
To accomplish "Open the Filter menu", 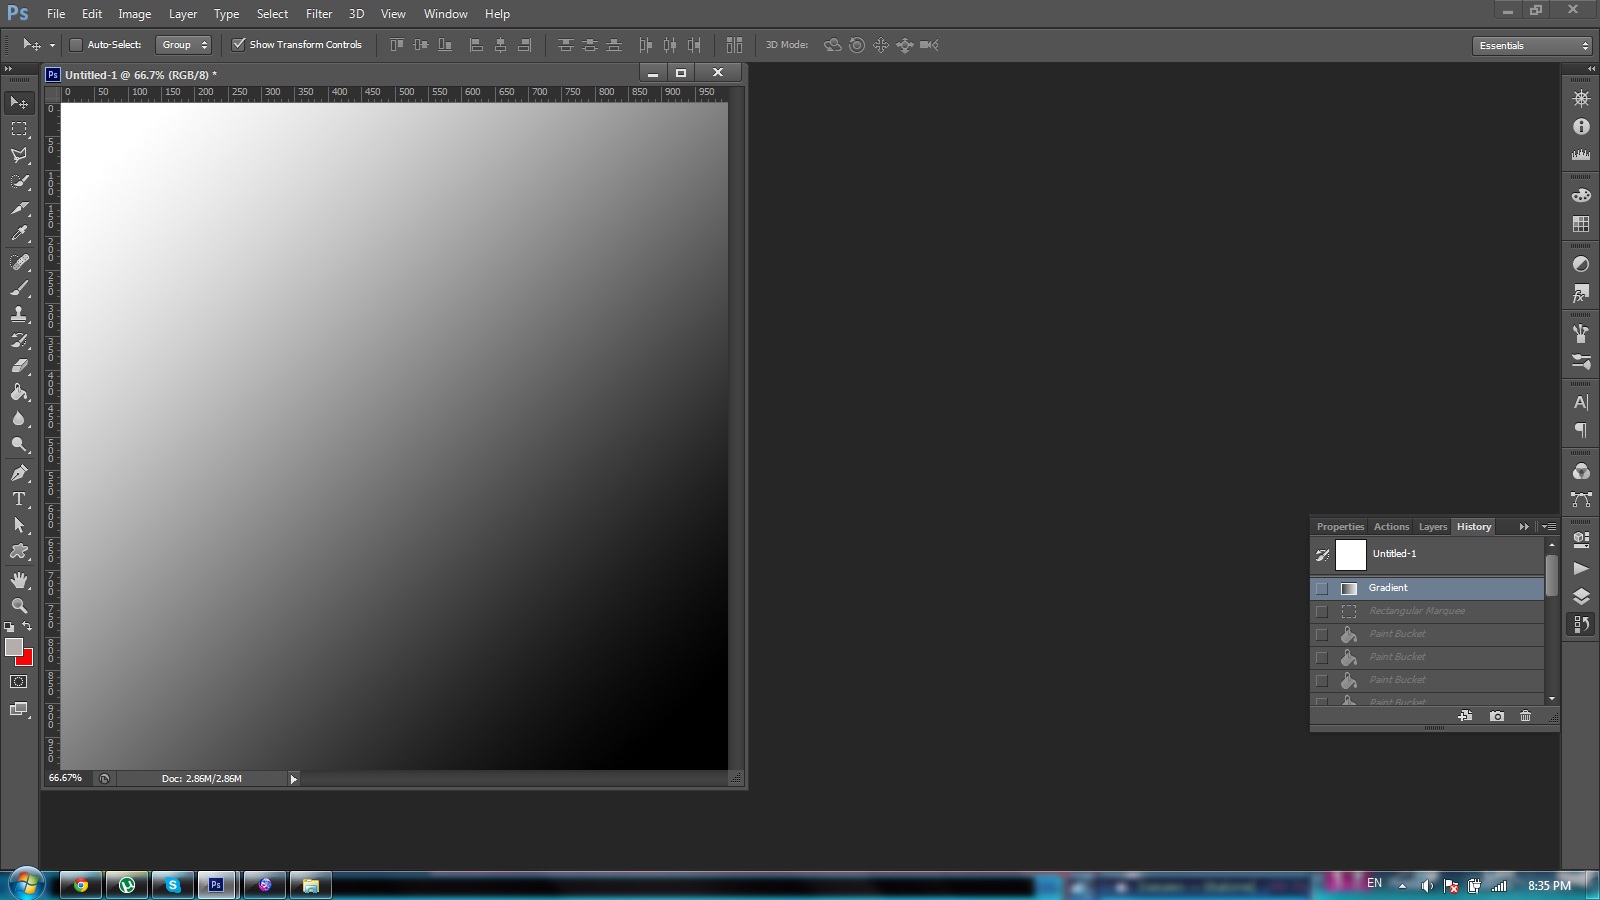I will [x=319, y=14].
